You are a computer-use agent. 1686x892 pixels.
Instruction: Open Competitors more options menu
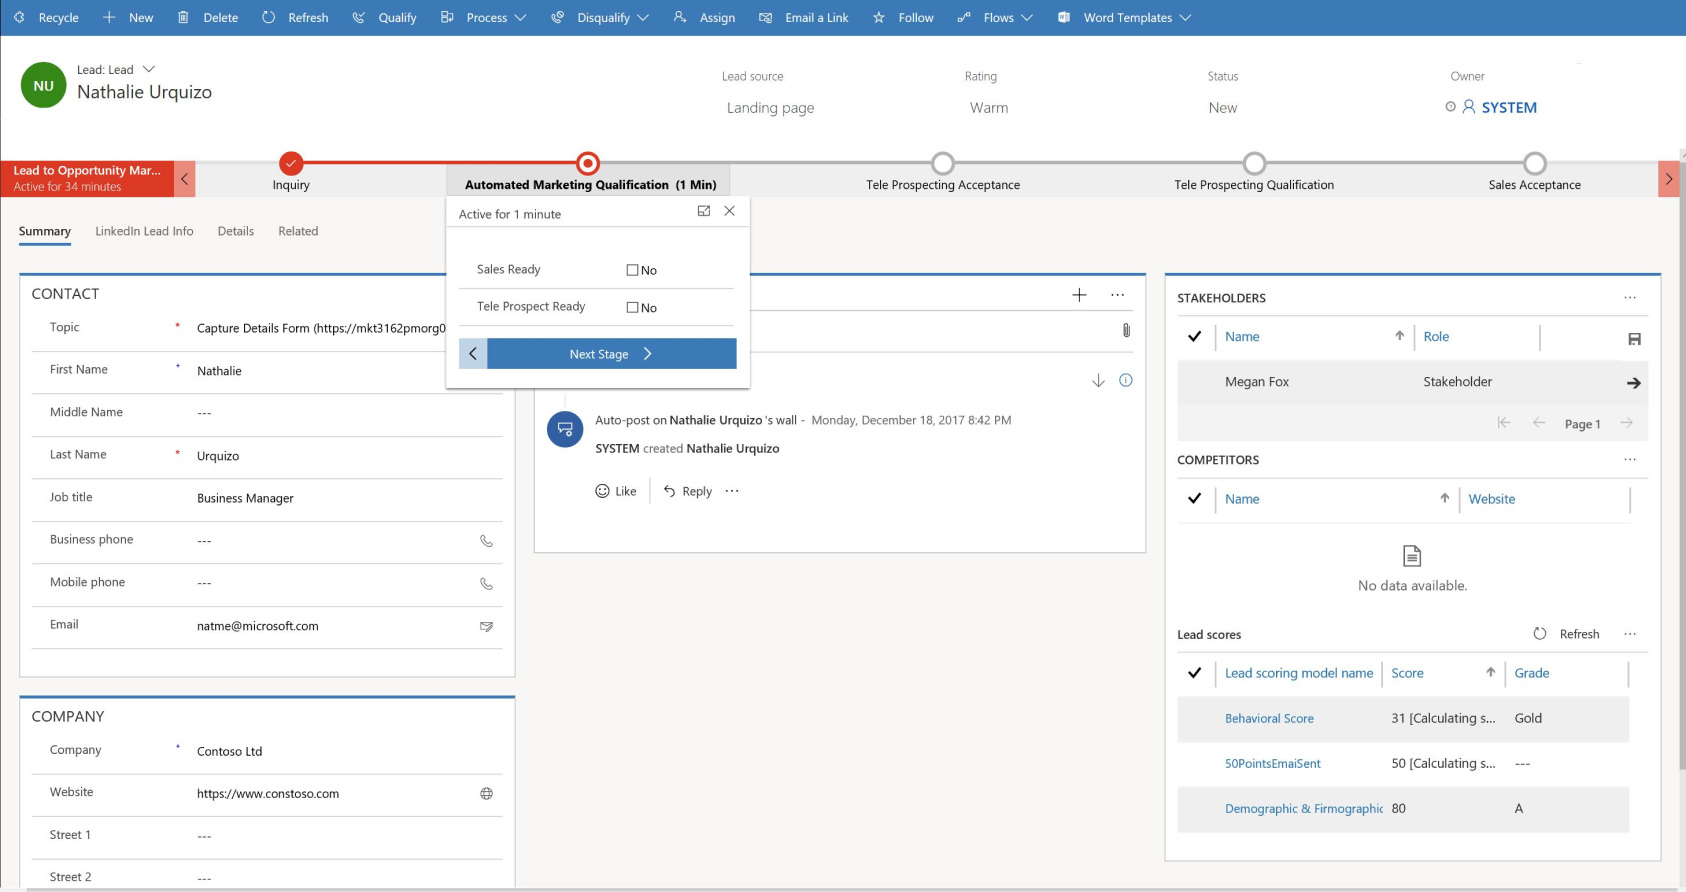(x=1630, y=460)
